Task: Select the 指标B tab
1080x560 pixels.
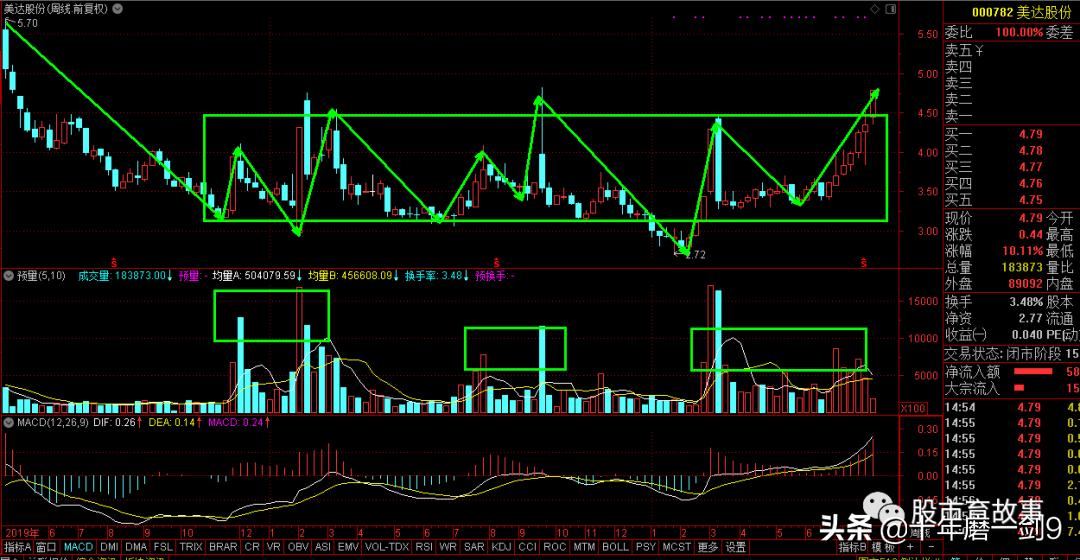Action: point(853,547)
